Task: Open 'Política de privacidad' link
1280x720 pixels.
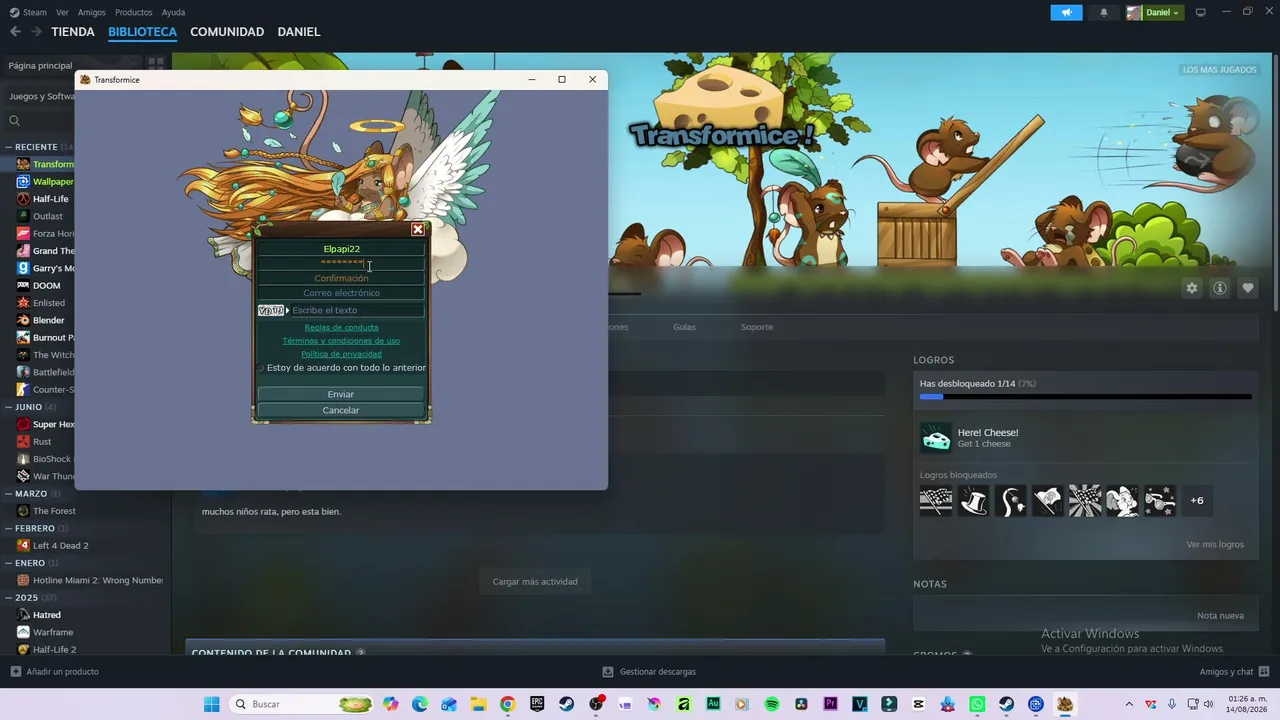Action: click(341, 354)
